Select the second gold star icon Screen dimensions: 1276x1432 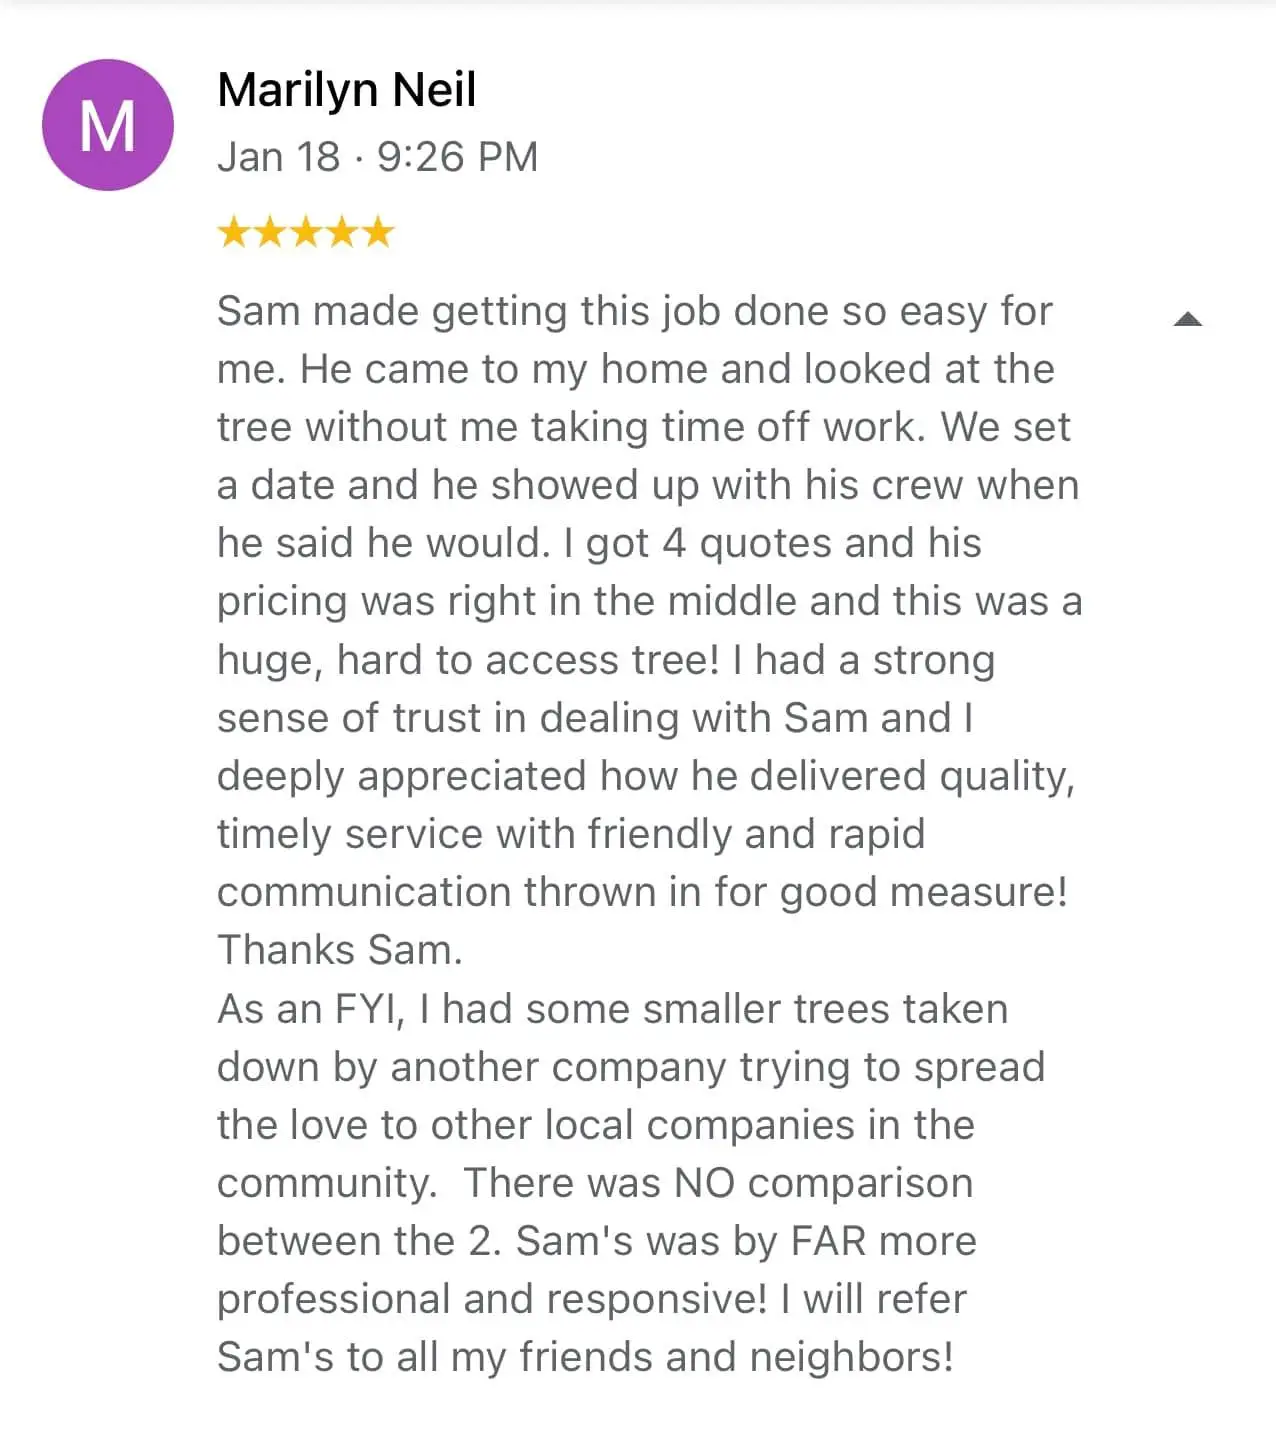pyautogui.click(x=270, y=233)
